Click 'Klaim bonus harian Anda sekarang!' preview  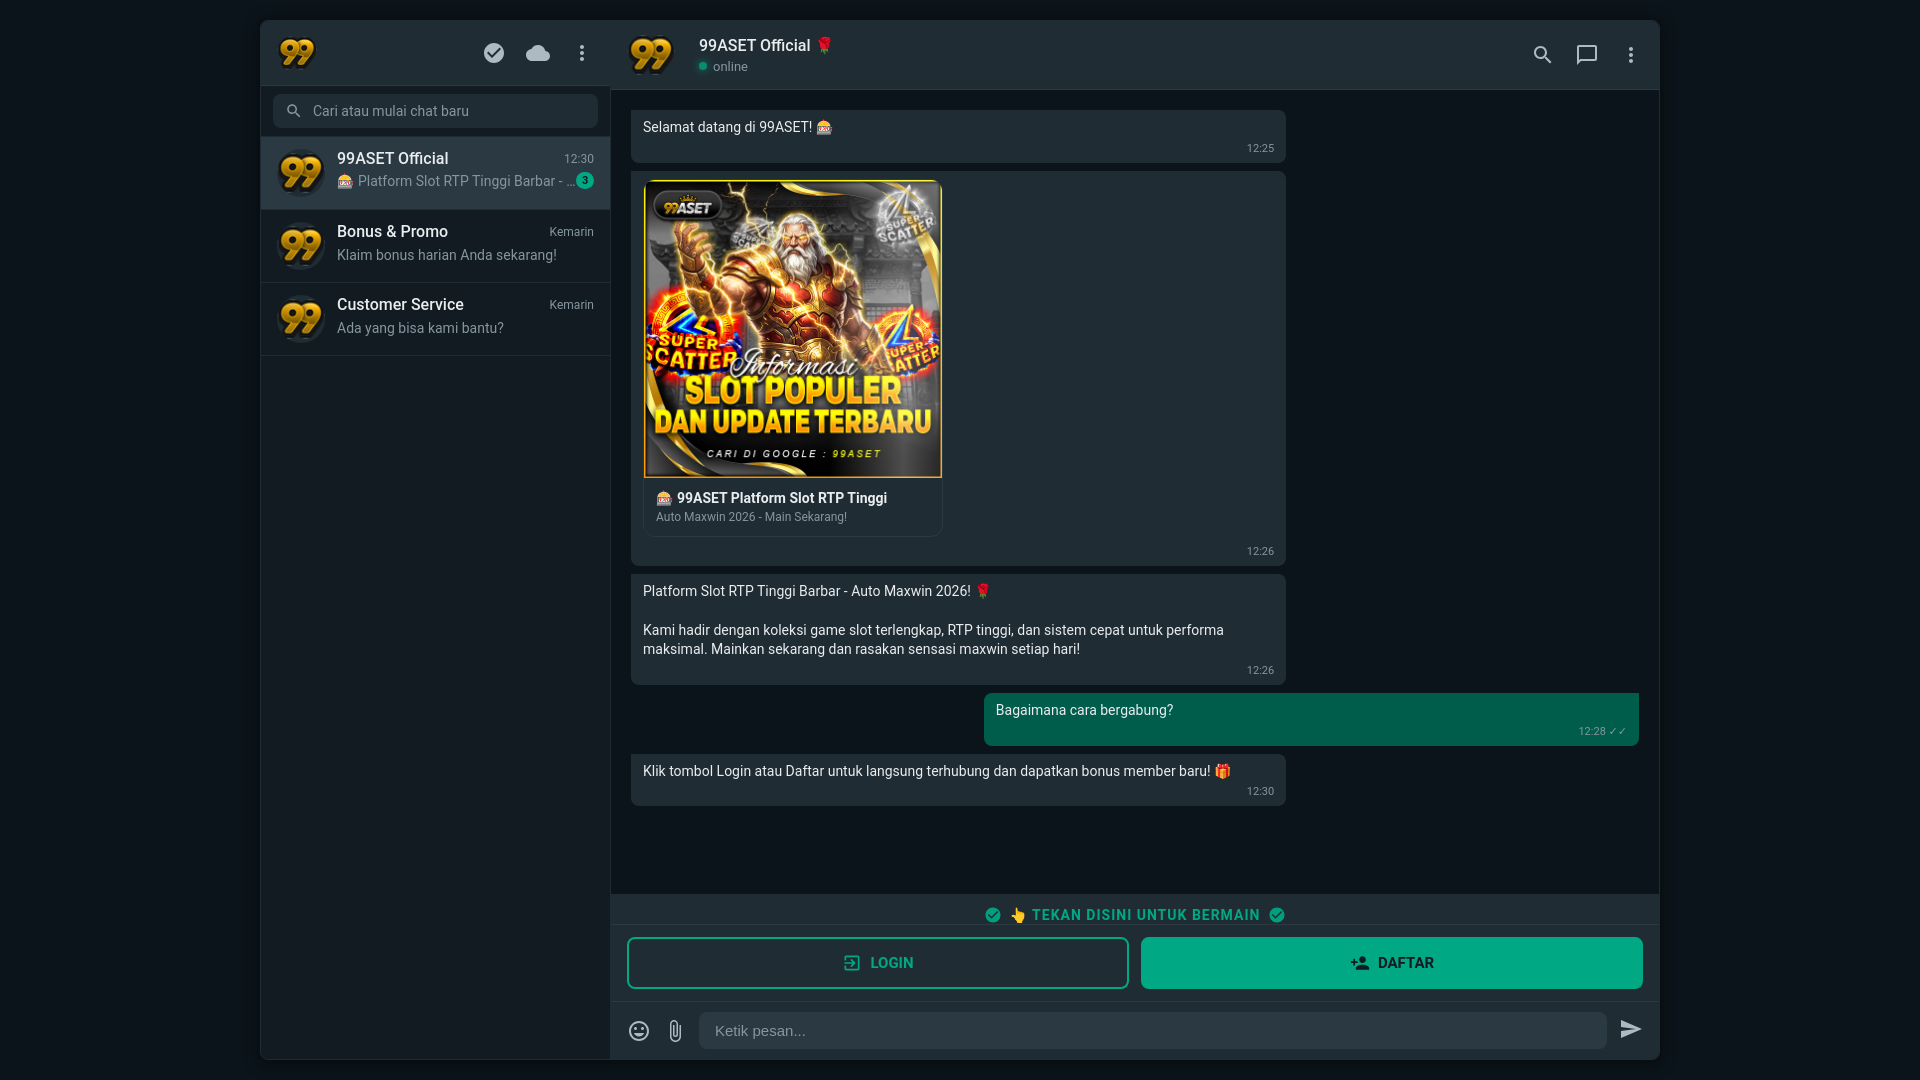[x=447, y=255]
